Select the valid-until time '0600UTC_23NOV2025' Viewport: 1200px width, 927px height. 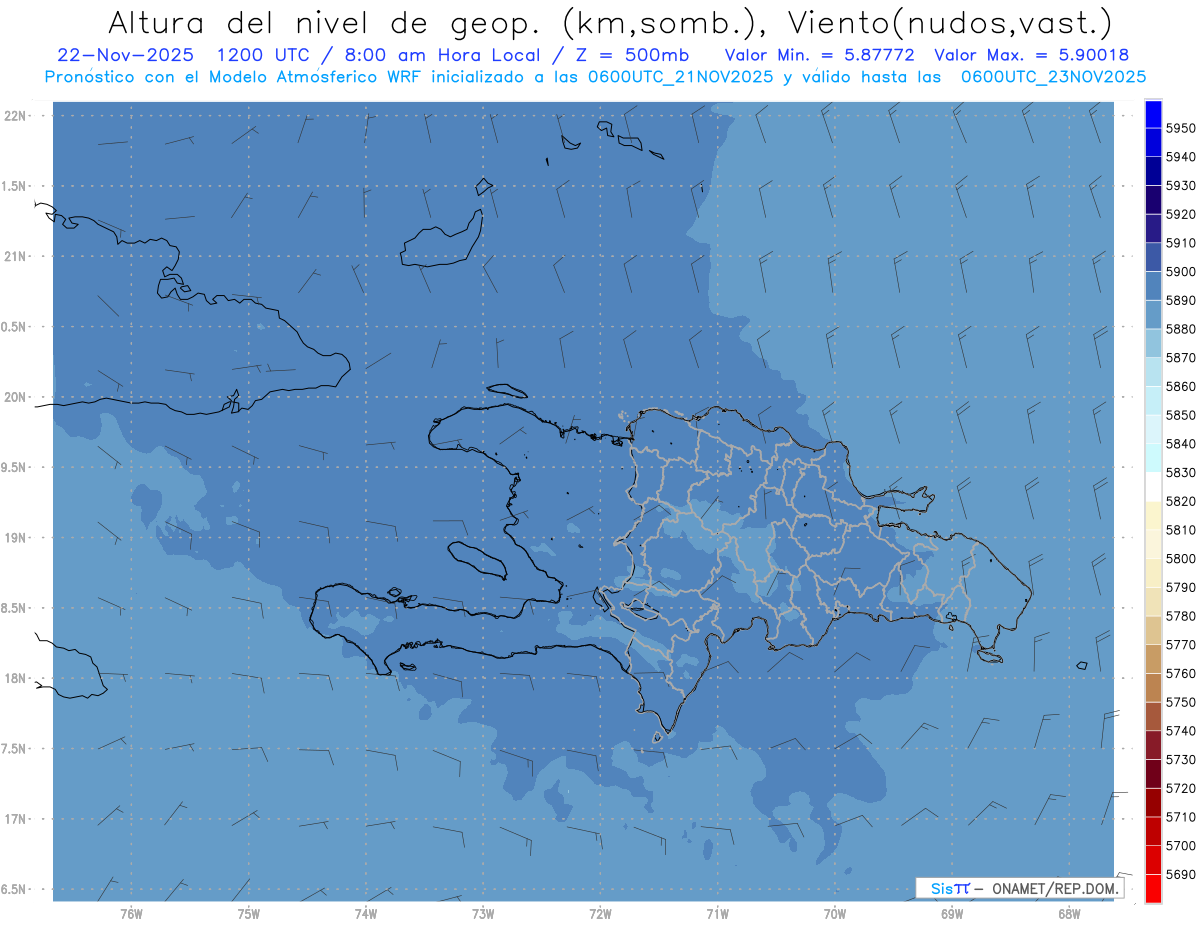1053,76
